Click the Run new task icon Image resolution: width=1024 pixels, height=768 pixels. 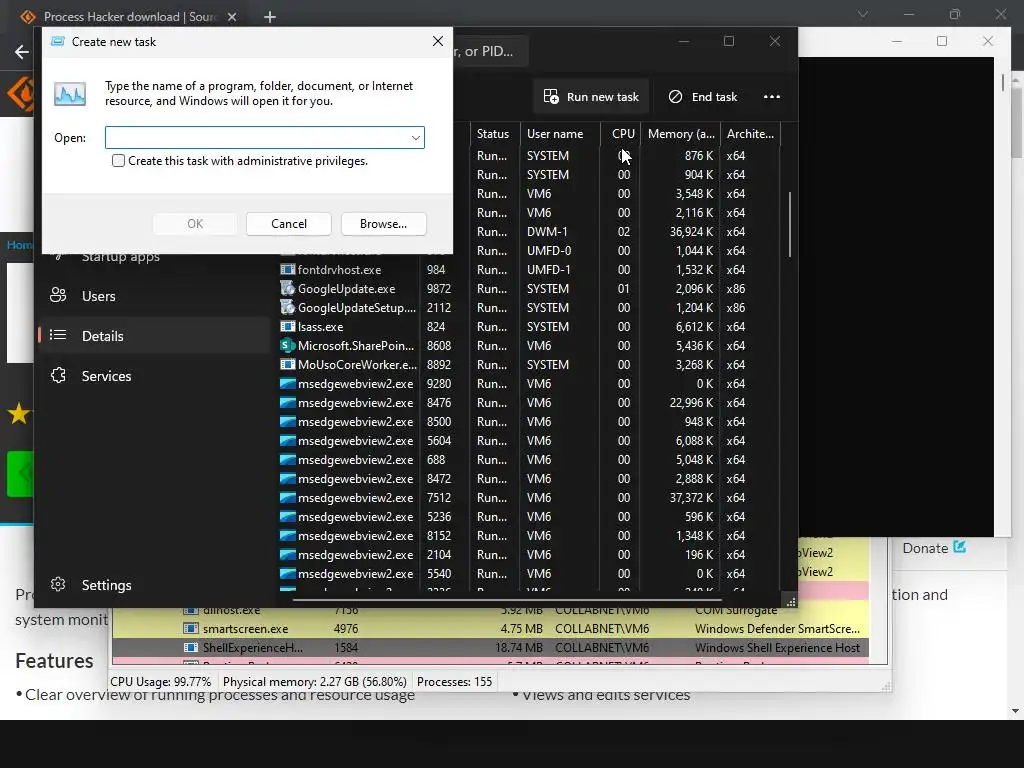click(x=551, y=97)
